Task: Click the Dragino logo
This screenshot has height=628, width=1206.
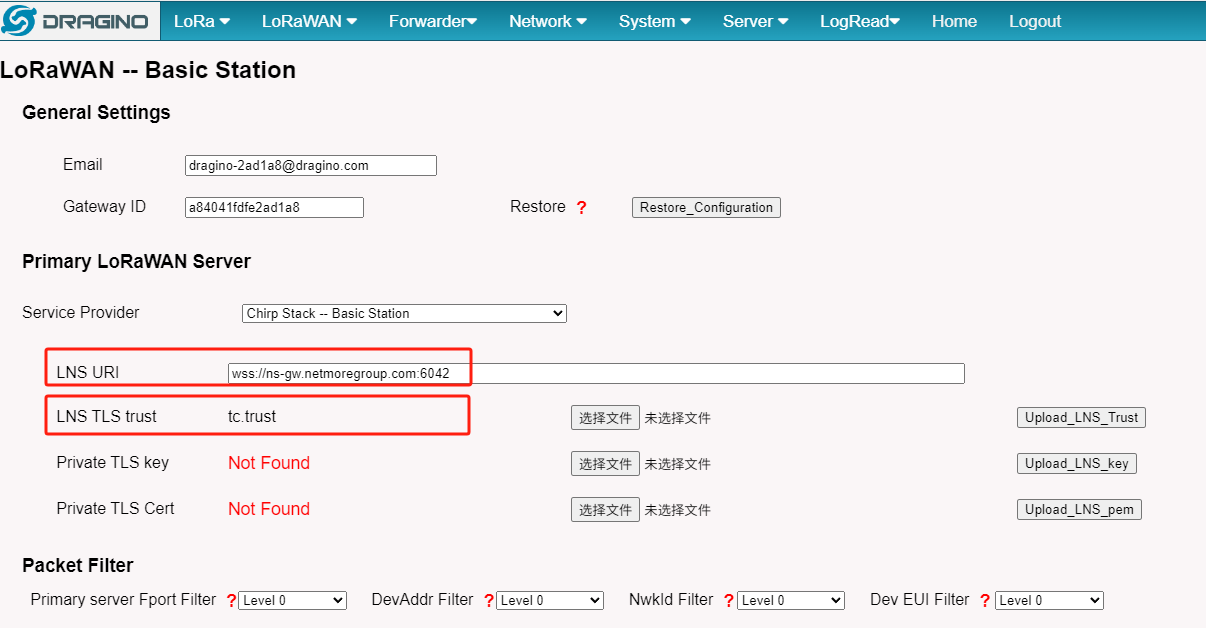Action: pos(79,21)
